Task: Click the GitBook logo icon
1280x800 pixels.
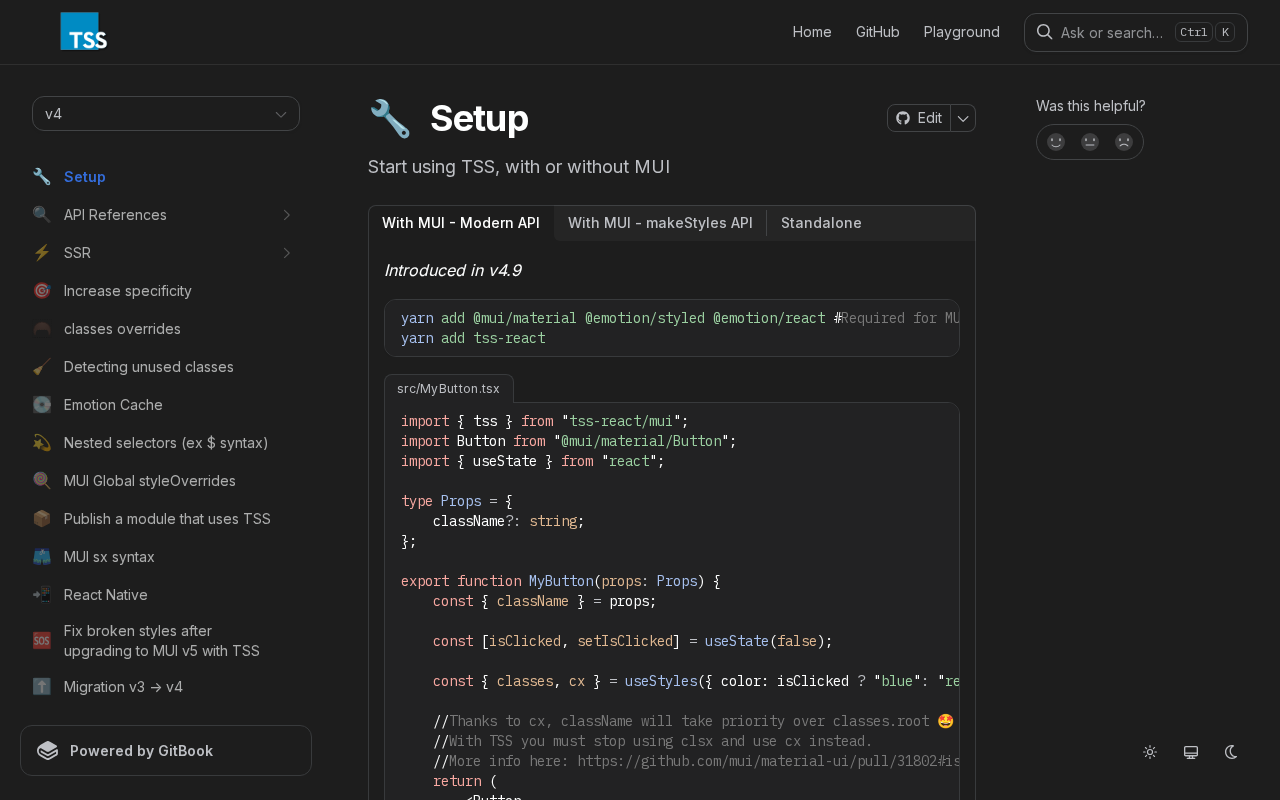Action: 47,751
